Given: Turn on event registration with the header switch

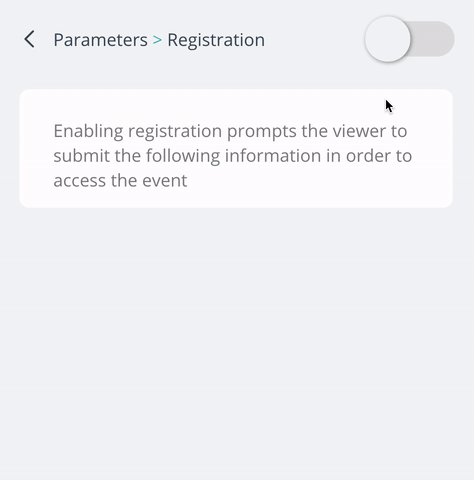Looking at the screenshot, I should point(409,39).
